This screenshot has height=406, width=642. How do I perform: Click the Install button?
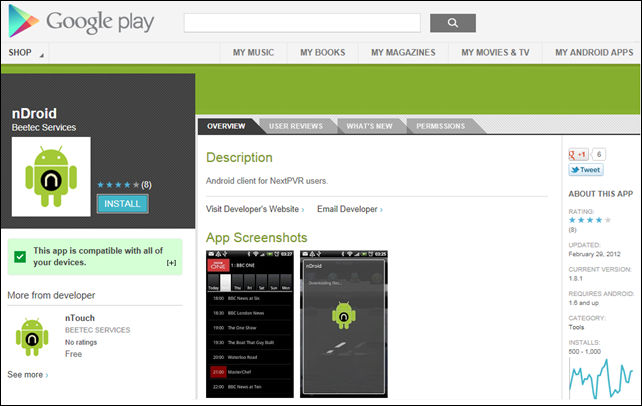pyautogui.click(x=122, y=204)
